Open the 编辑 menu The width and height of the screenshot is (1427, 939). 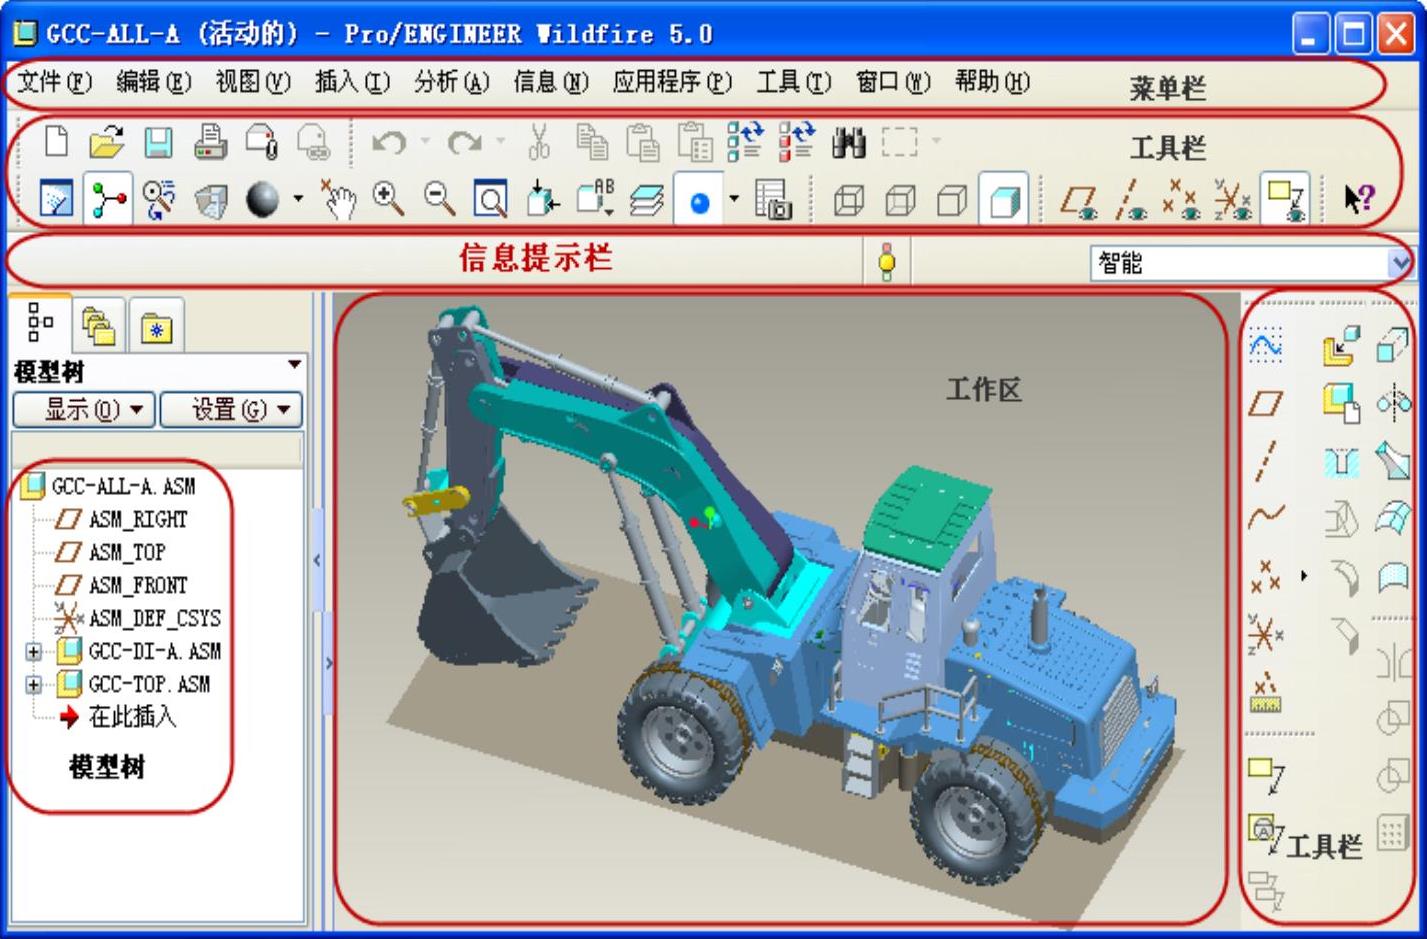tap(153, 82)
